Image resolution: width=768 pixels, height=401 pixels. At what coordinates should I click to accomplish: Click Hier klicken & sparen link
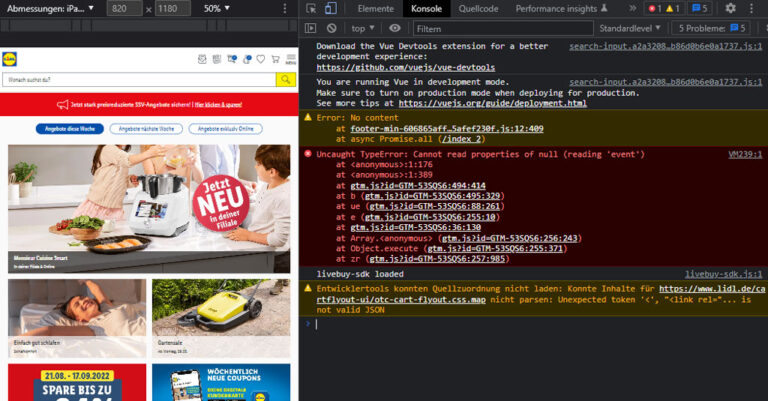[x=218, y=104]
